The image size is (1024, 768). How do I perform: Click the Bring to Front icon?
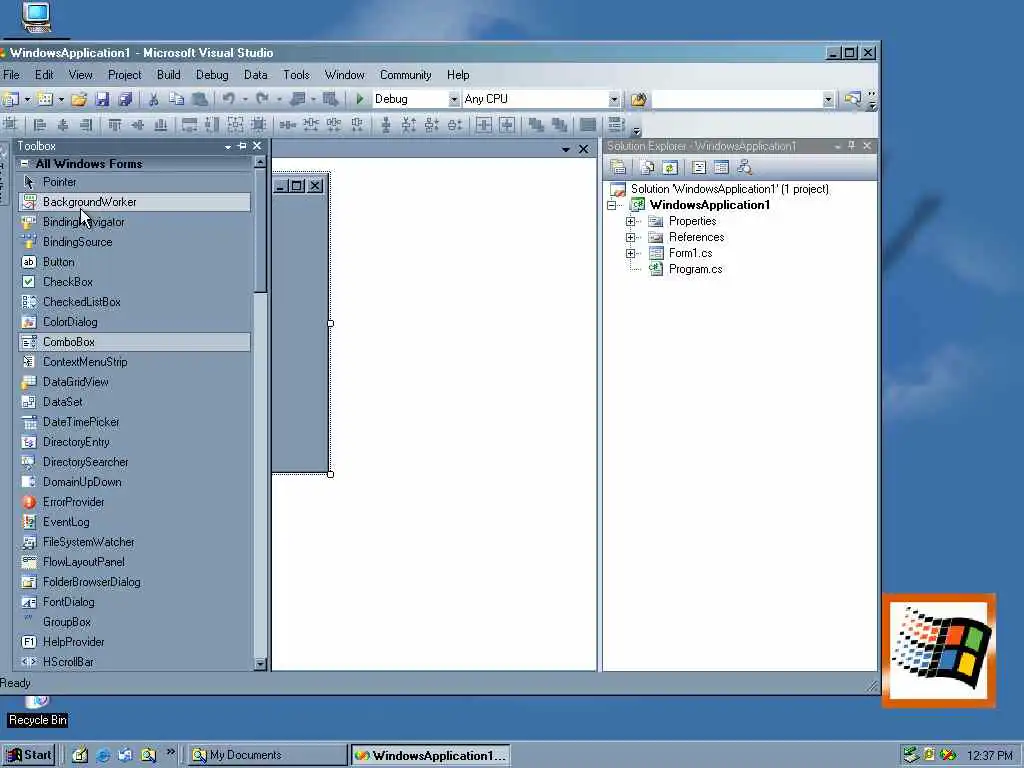536,124
